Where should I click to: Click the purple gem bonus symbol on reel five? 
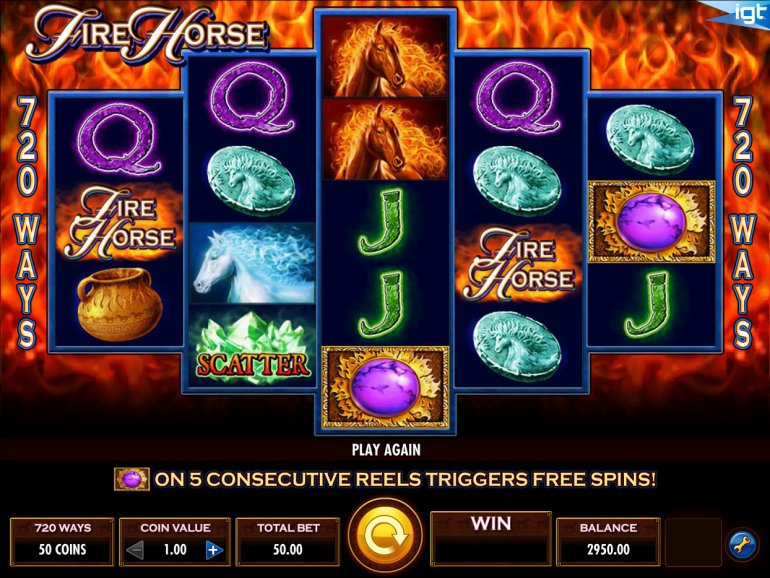point(652,222)
